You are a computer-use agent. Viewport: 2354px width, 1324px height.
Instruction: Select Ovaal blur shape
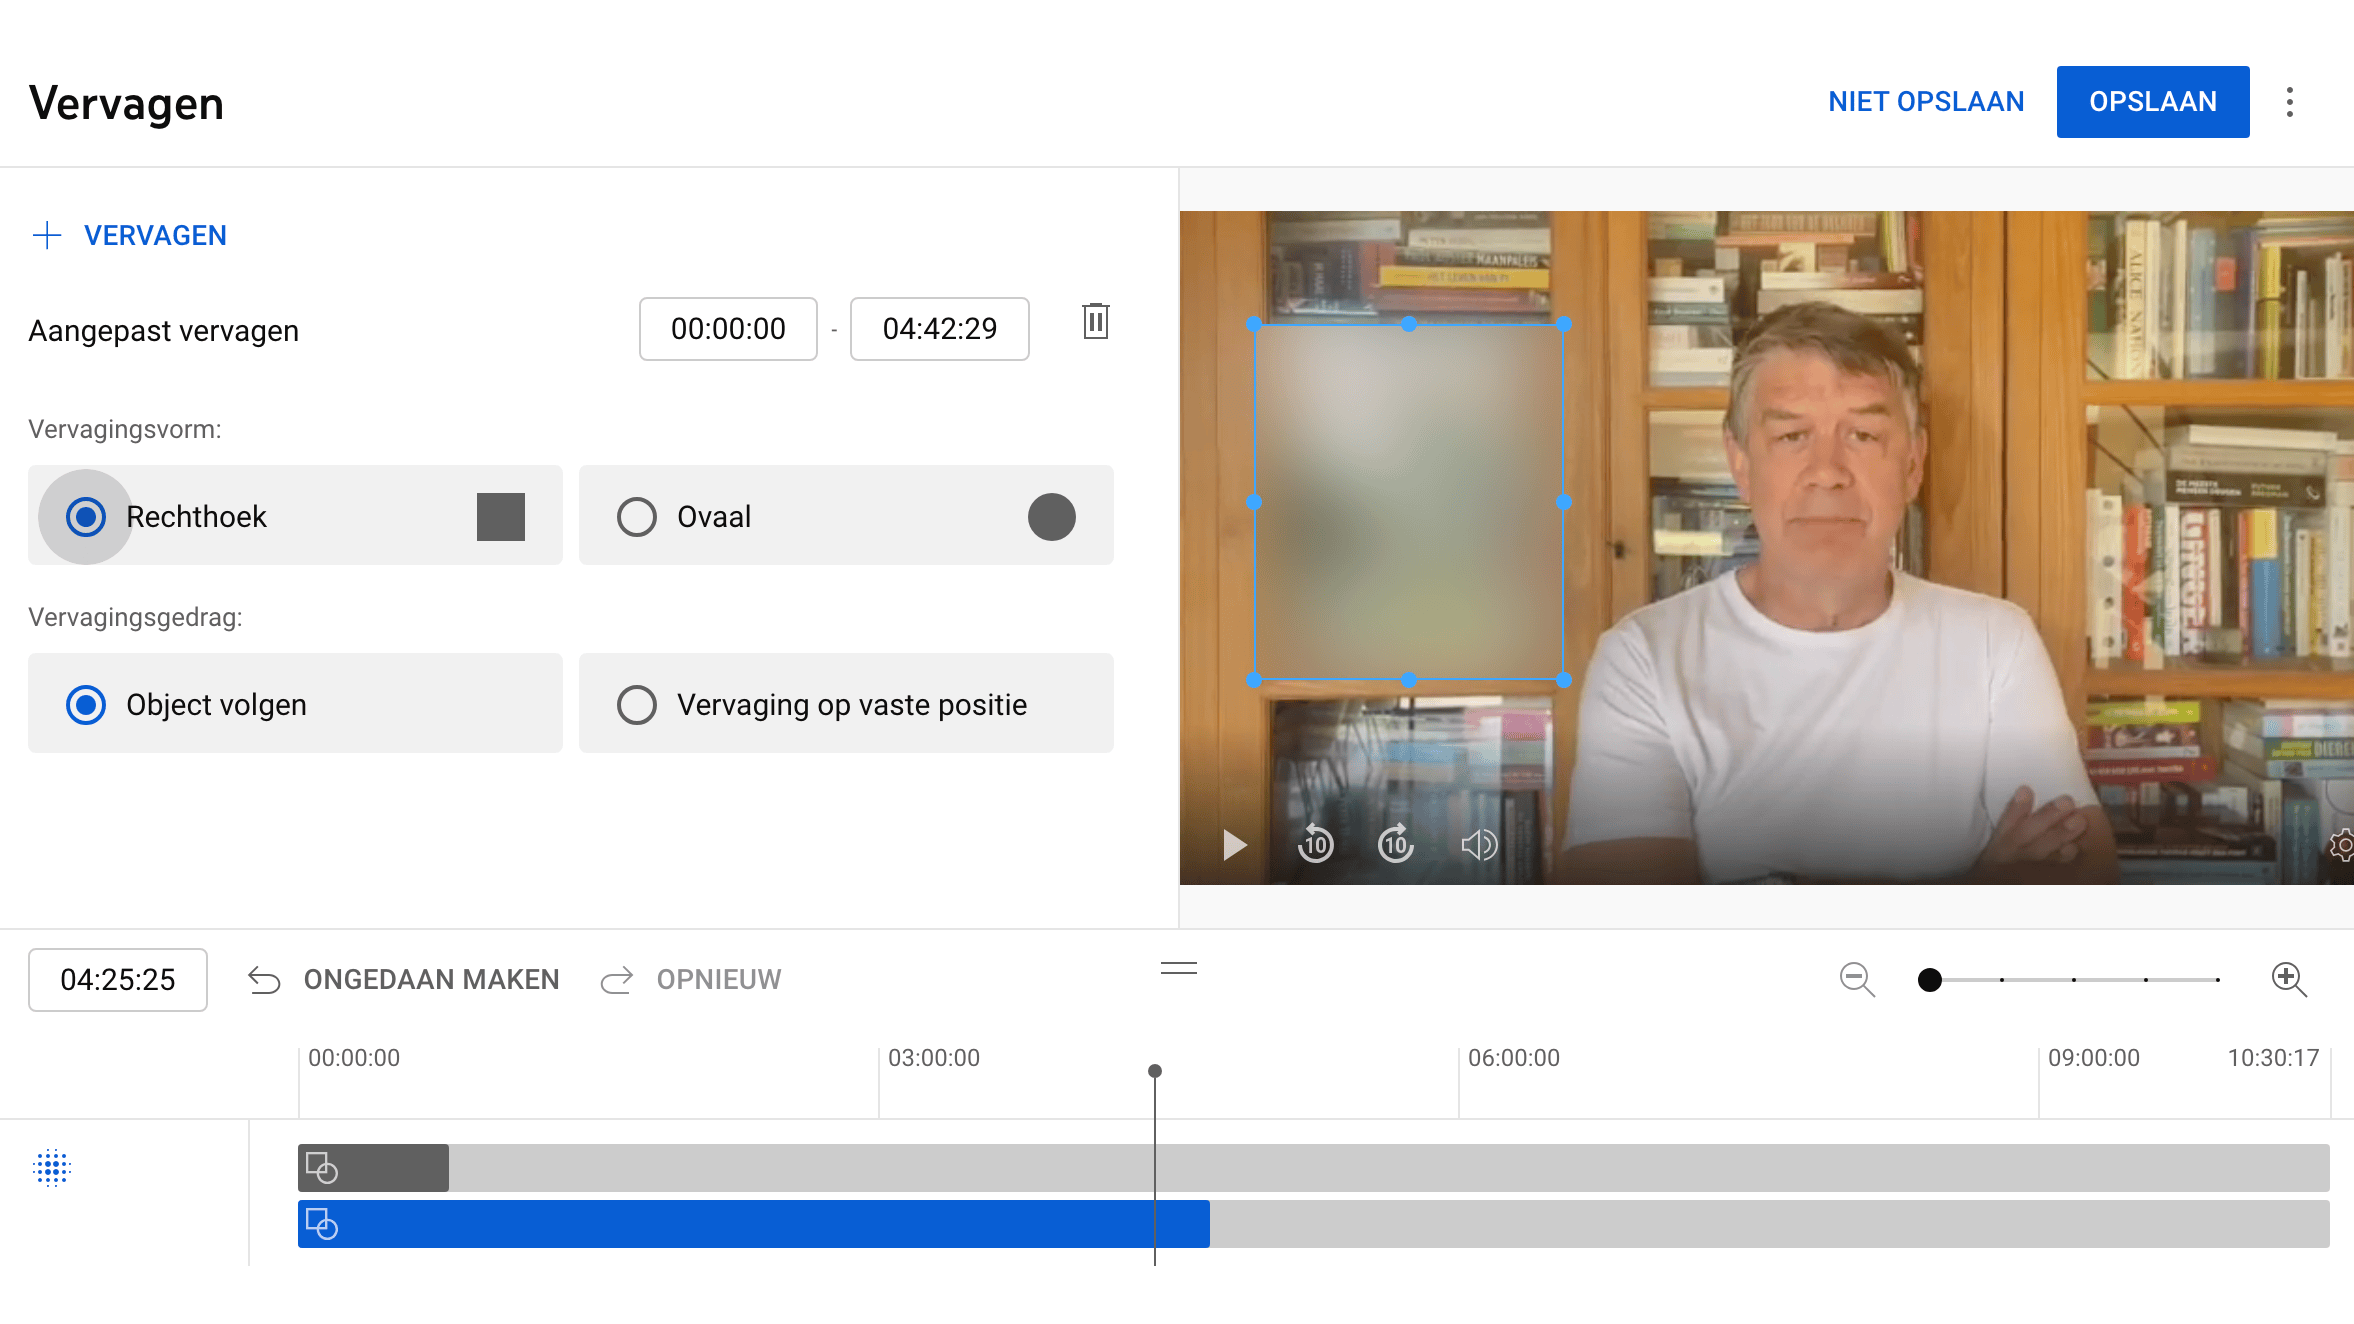coord(637,517)
